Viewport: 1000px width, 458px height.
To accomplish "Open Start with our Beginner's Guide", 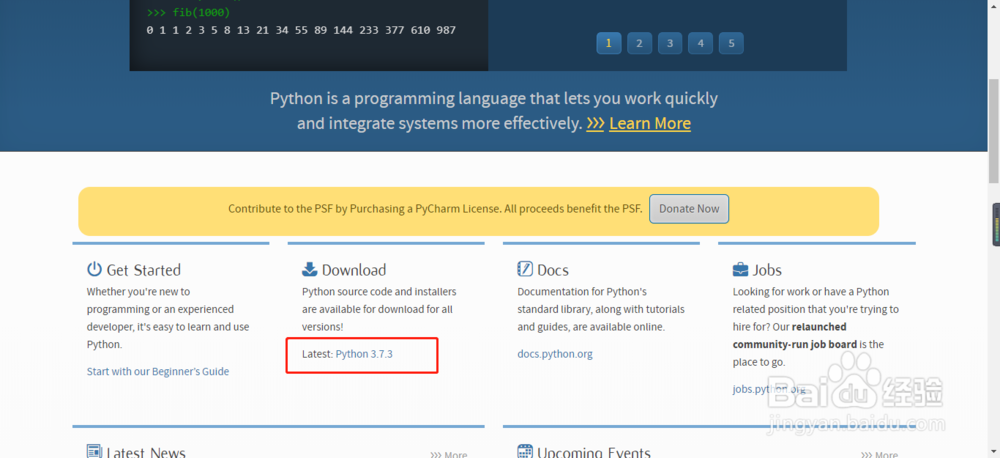I will pos(158,371).
